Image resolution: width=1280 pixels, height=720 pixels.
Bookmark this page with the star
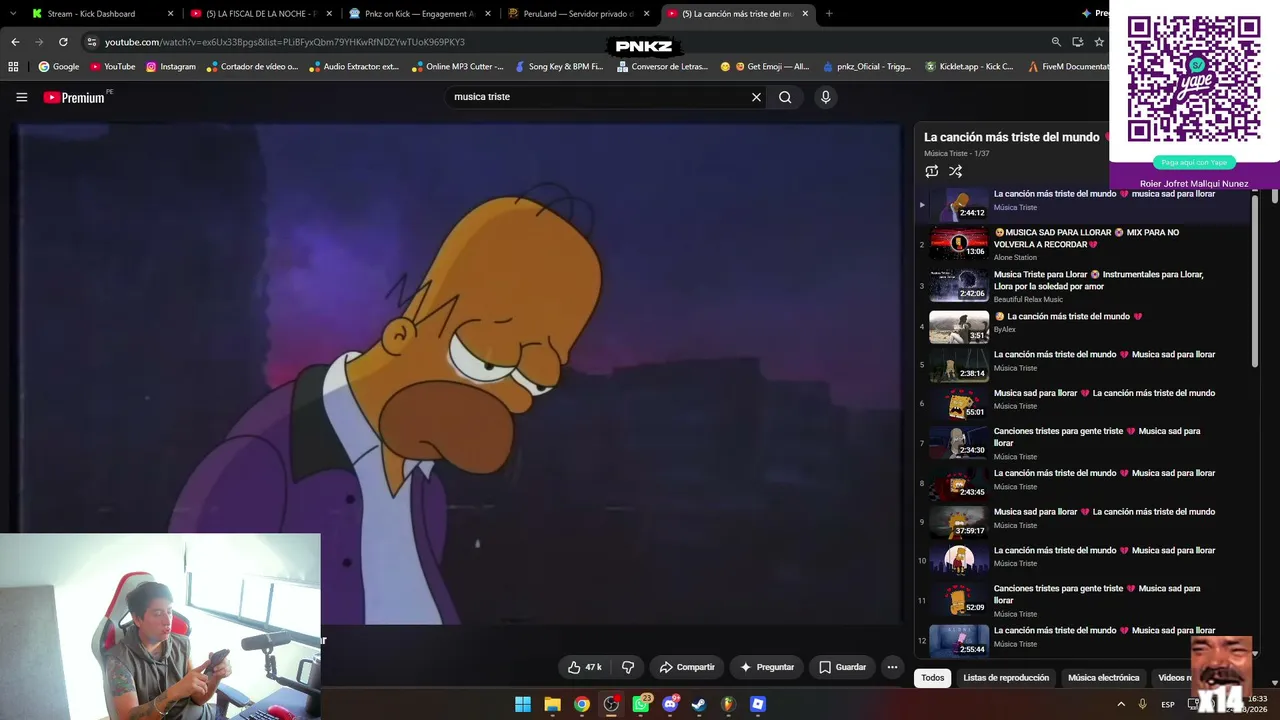(1099, 42)
